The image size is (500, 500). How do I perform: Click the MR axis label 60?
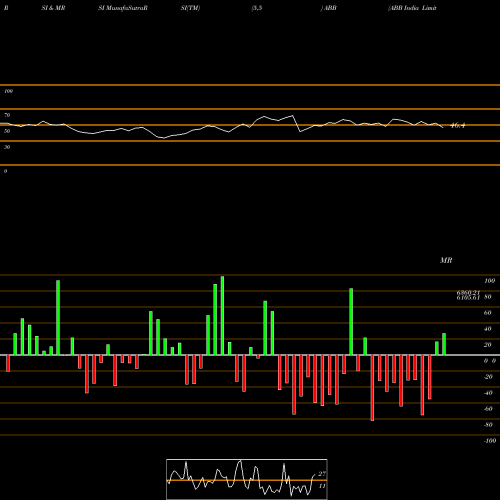coord(487,313)
